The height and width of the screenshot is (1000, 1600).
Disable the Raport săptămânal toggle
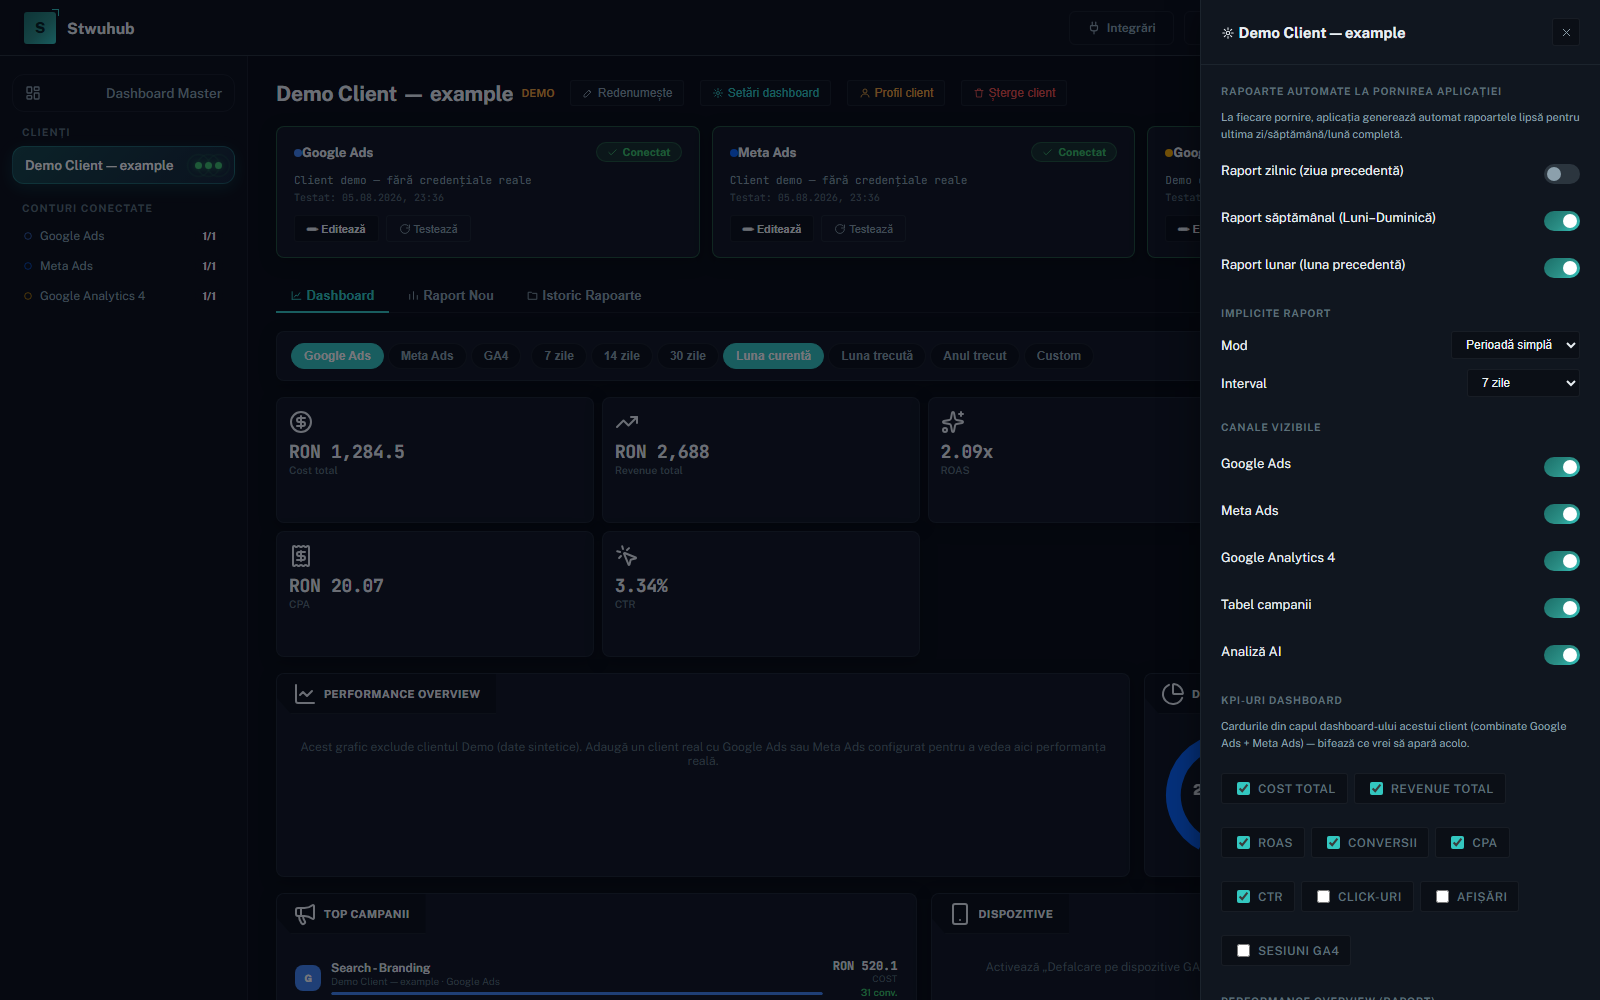pyautogui.click(x=1561, y=221)
